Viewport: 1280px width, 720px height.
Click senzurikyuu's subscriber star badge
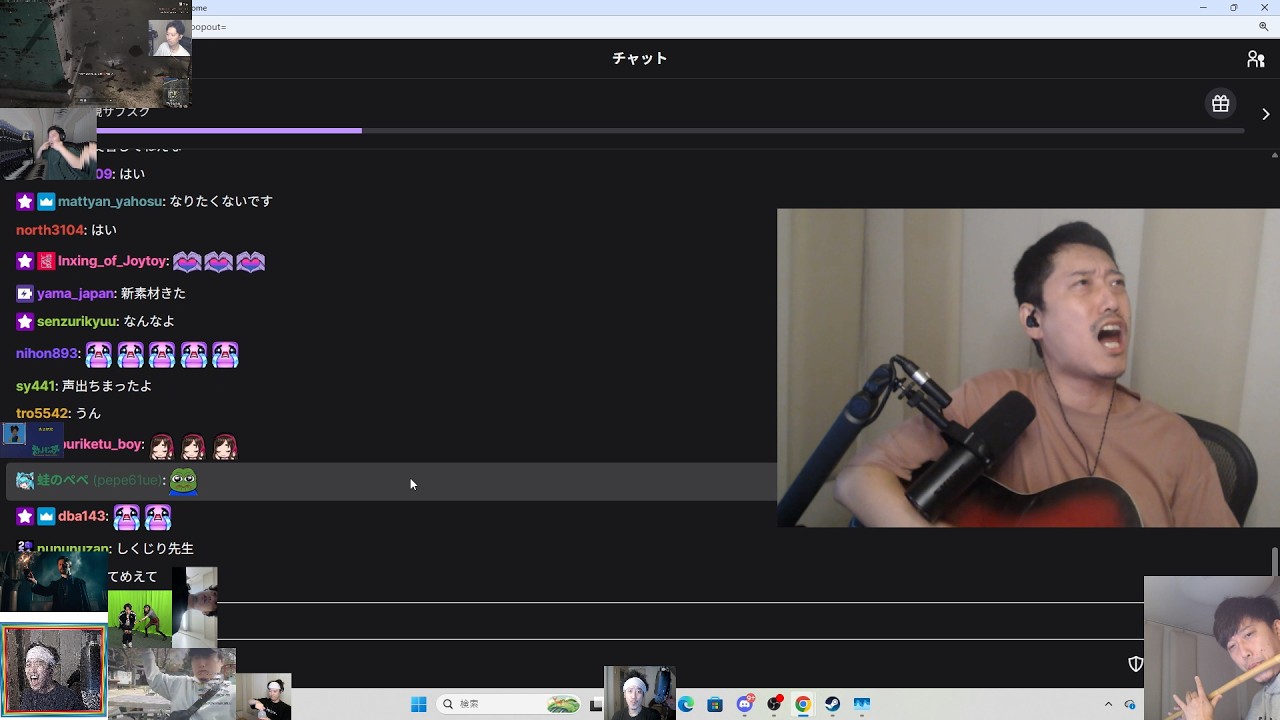[x=25, y=322]
